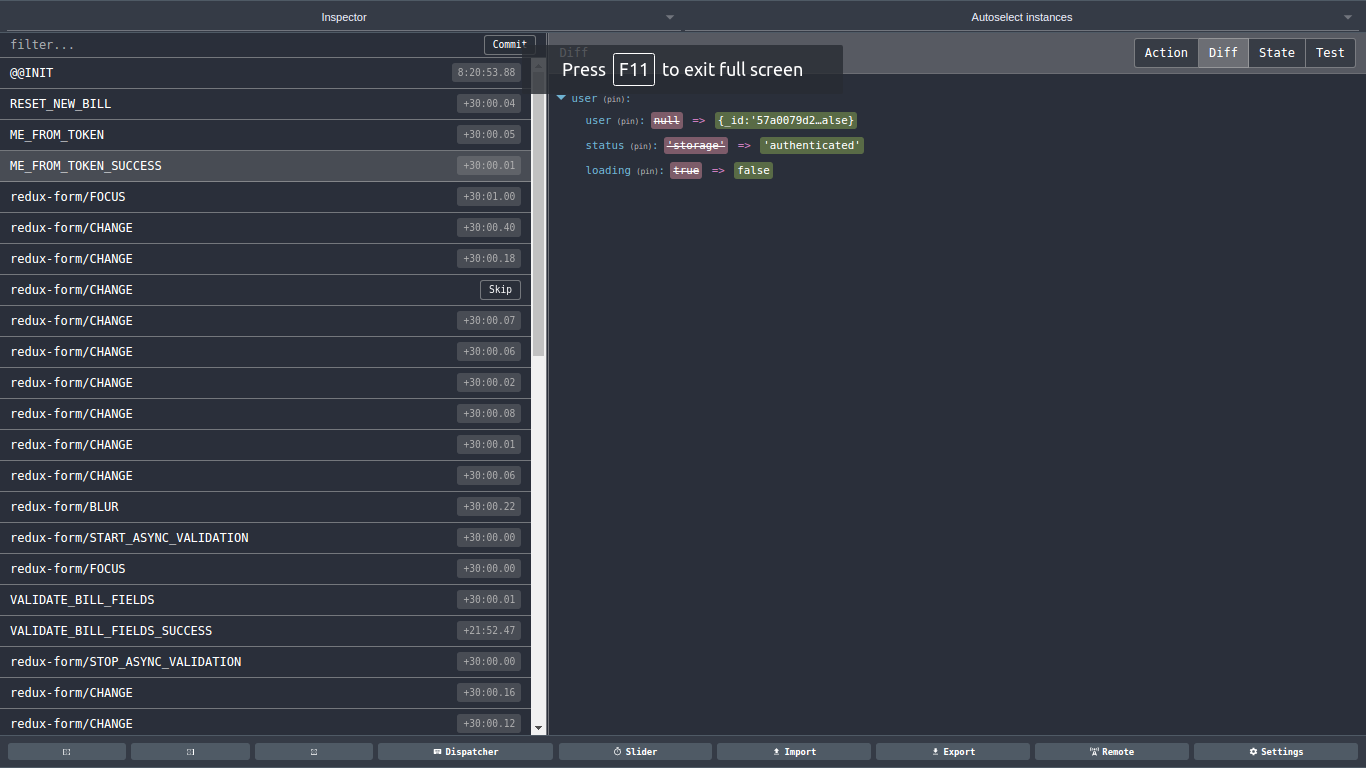Select the @@INIT action
This screenshot has width=1366, height=768.
[x=265, y=73]
